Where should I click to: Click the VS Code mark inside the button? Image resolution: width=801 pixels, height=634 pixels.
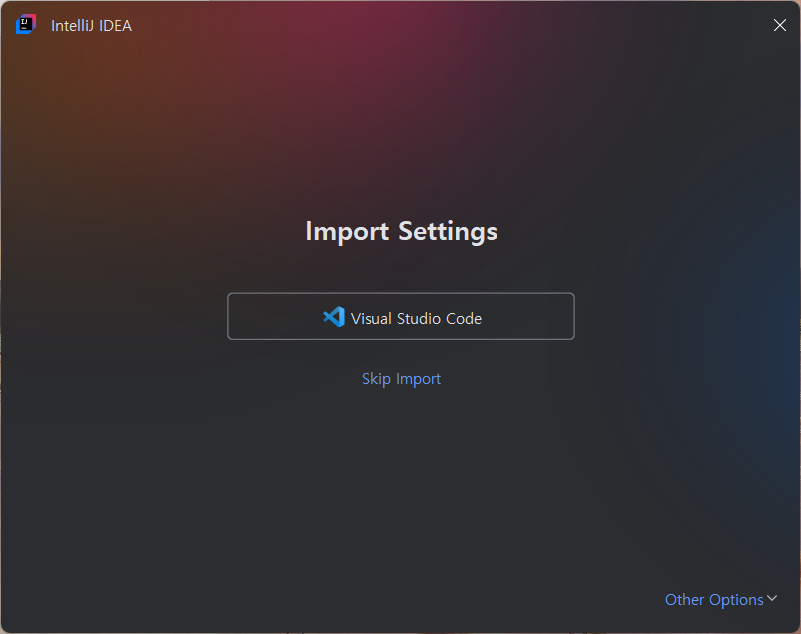(x=333, y=316)
